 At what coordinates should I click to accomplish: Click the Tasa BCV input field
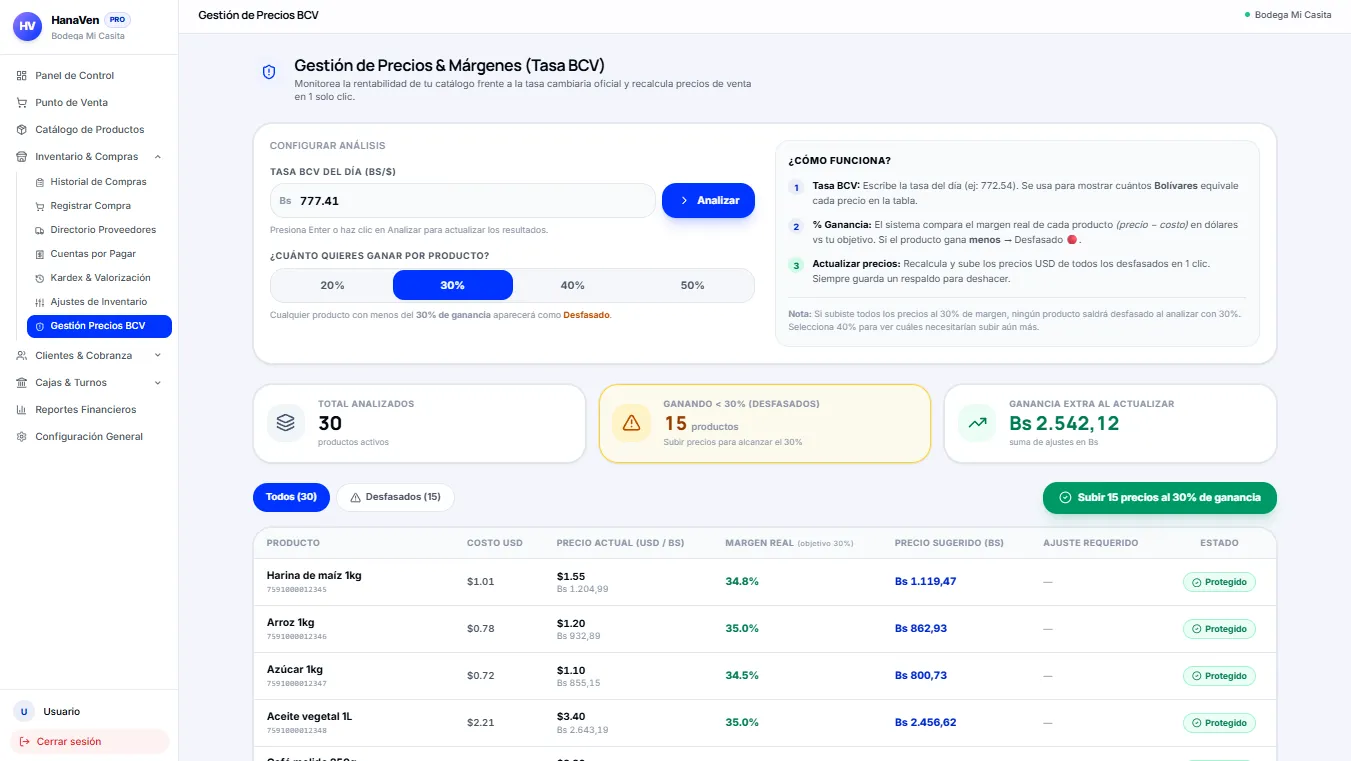click(x=463, y=201)
